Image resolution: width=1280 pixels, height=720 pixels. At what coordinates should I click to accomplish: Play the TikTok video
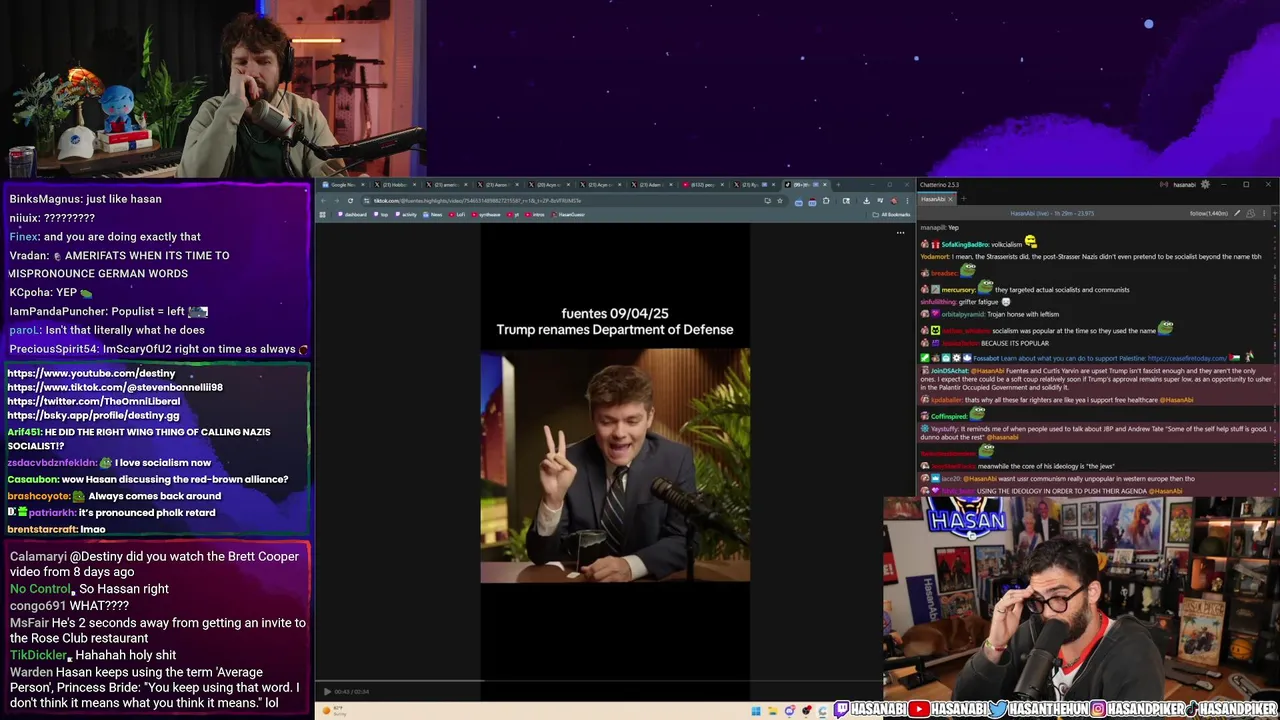coord(327,691)
